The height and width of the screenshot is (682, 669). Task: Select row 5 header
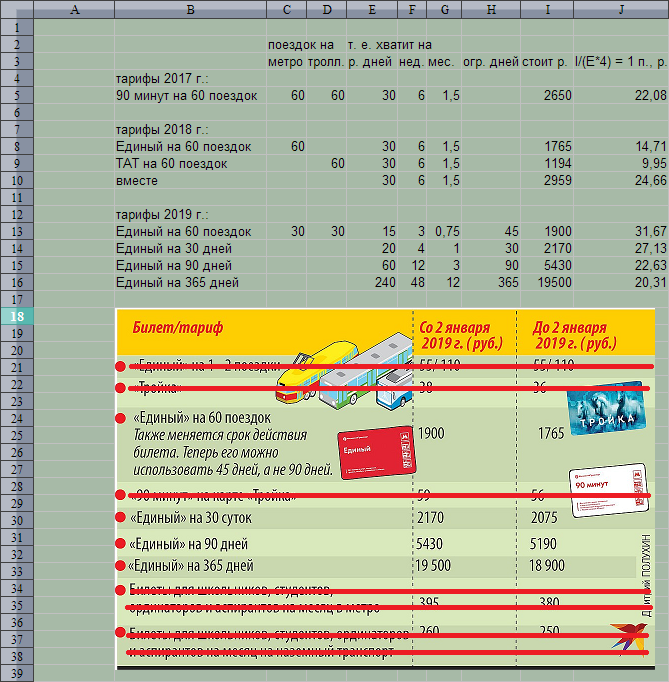pos(17,96)
